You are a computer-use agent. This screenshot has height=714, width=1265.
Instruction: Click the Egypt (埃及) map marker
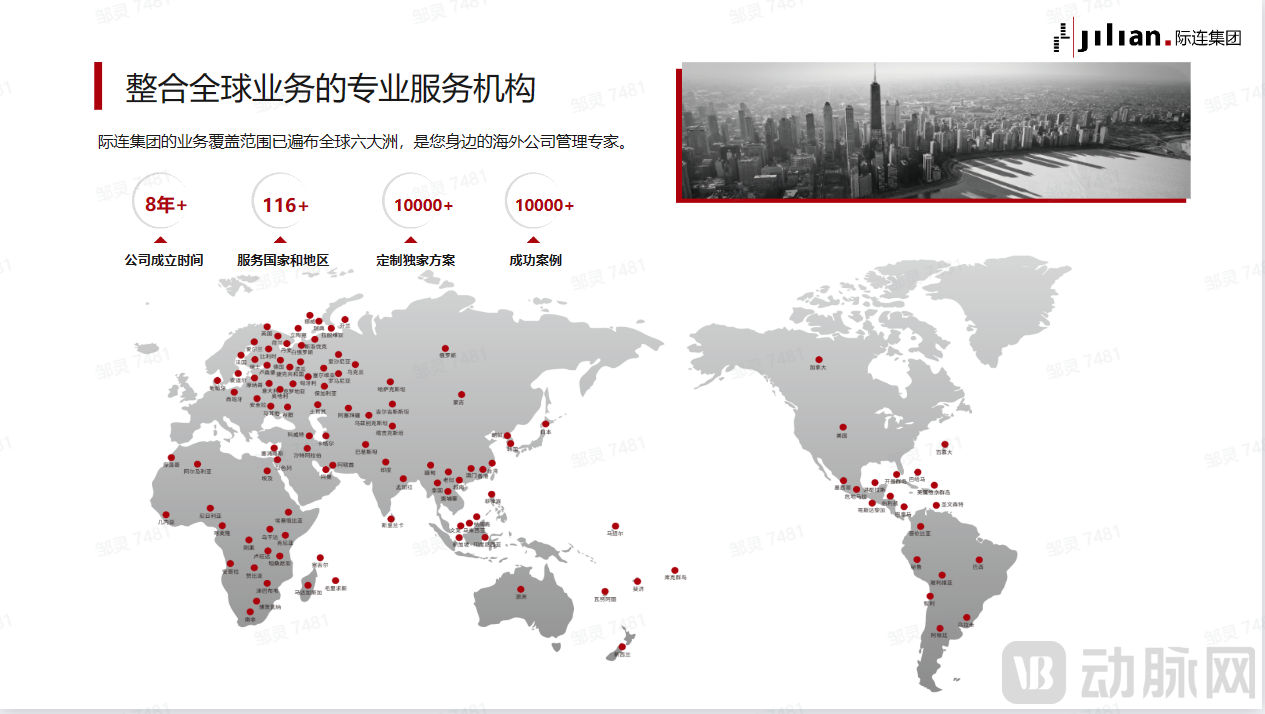click(267, 471)
